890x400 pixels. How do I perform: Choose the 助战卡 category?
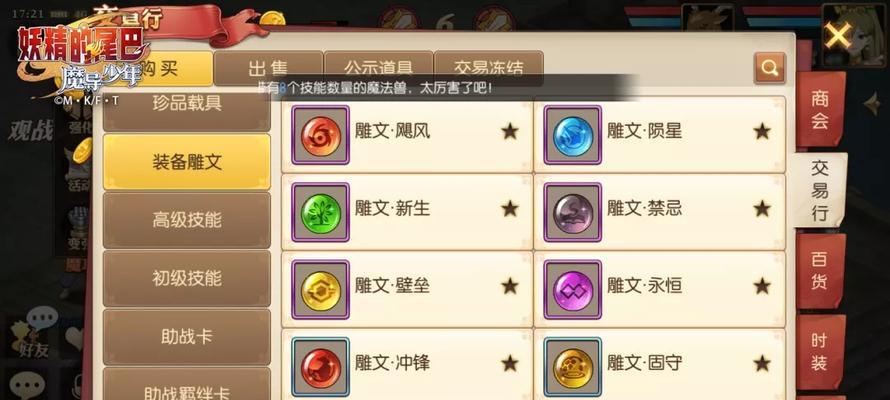tap(187, 337)
